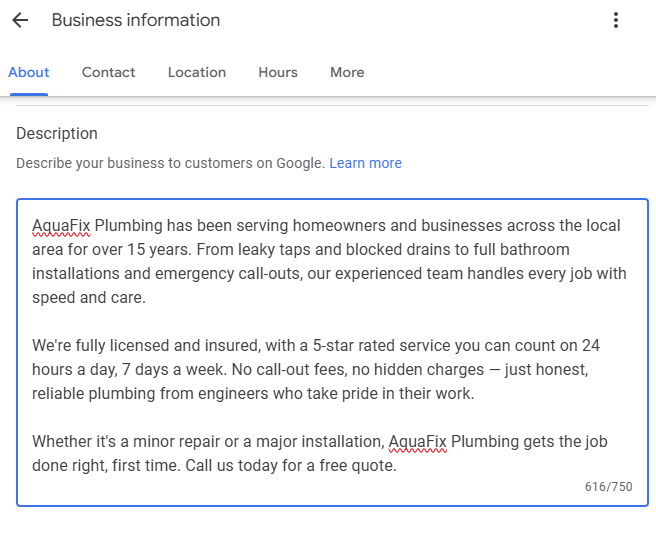Click the Description section heading
The image size is (656, 547).
click(57, 133)
